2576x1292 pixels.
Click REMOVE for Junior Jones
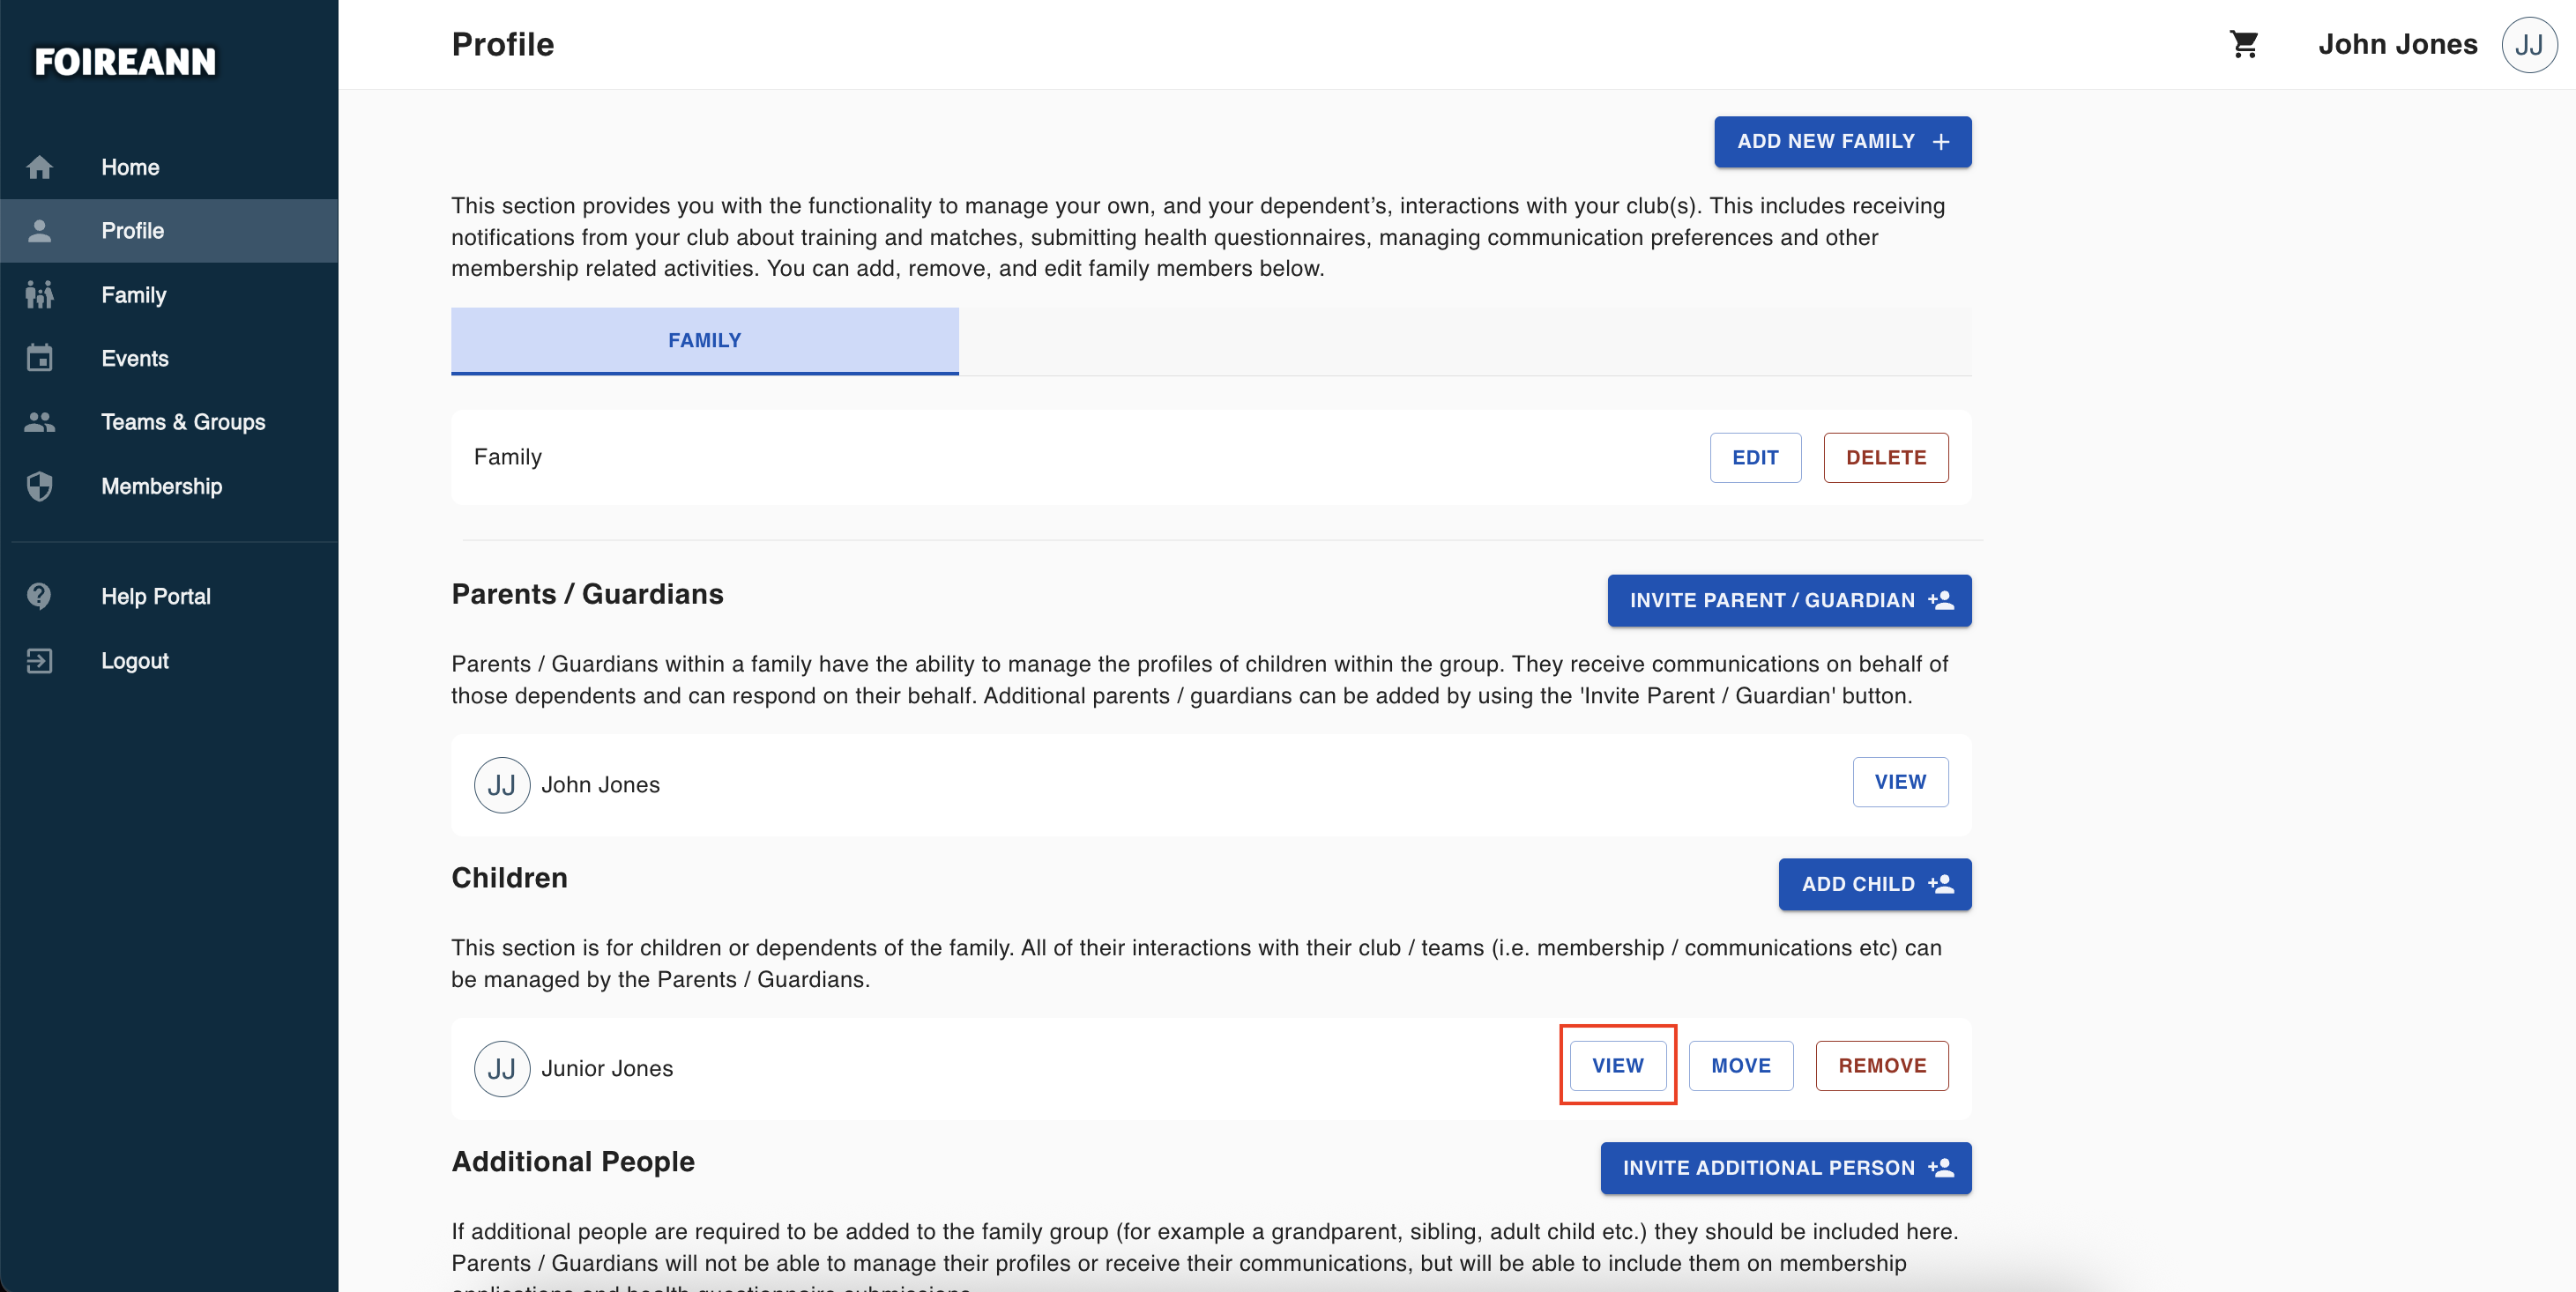(1882, 1066)
